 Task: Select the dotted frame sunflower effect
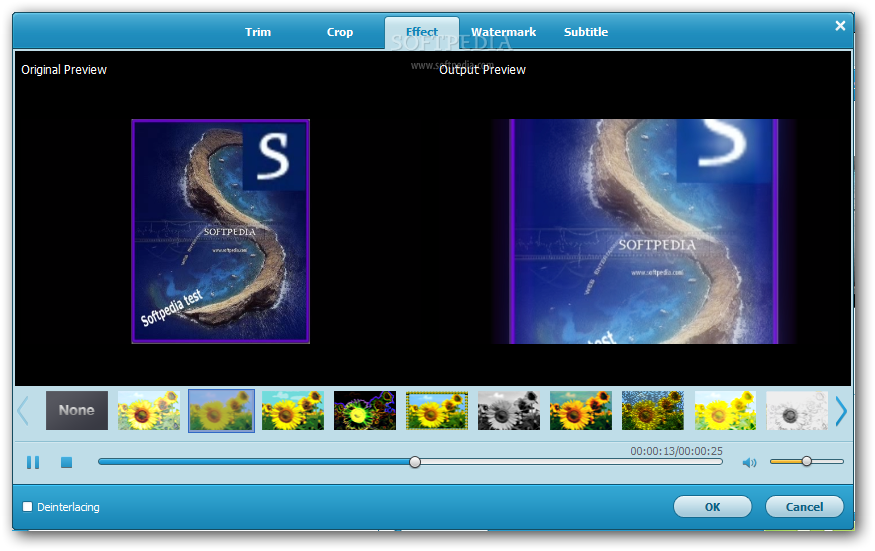coord(437,410)
